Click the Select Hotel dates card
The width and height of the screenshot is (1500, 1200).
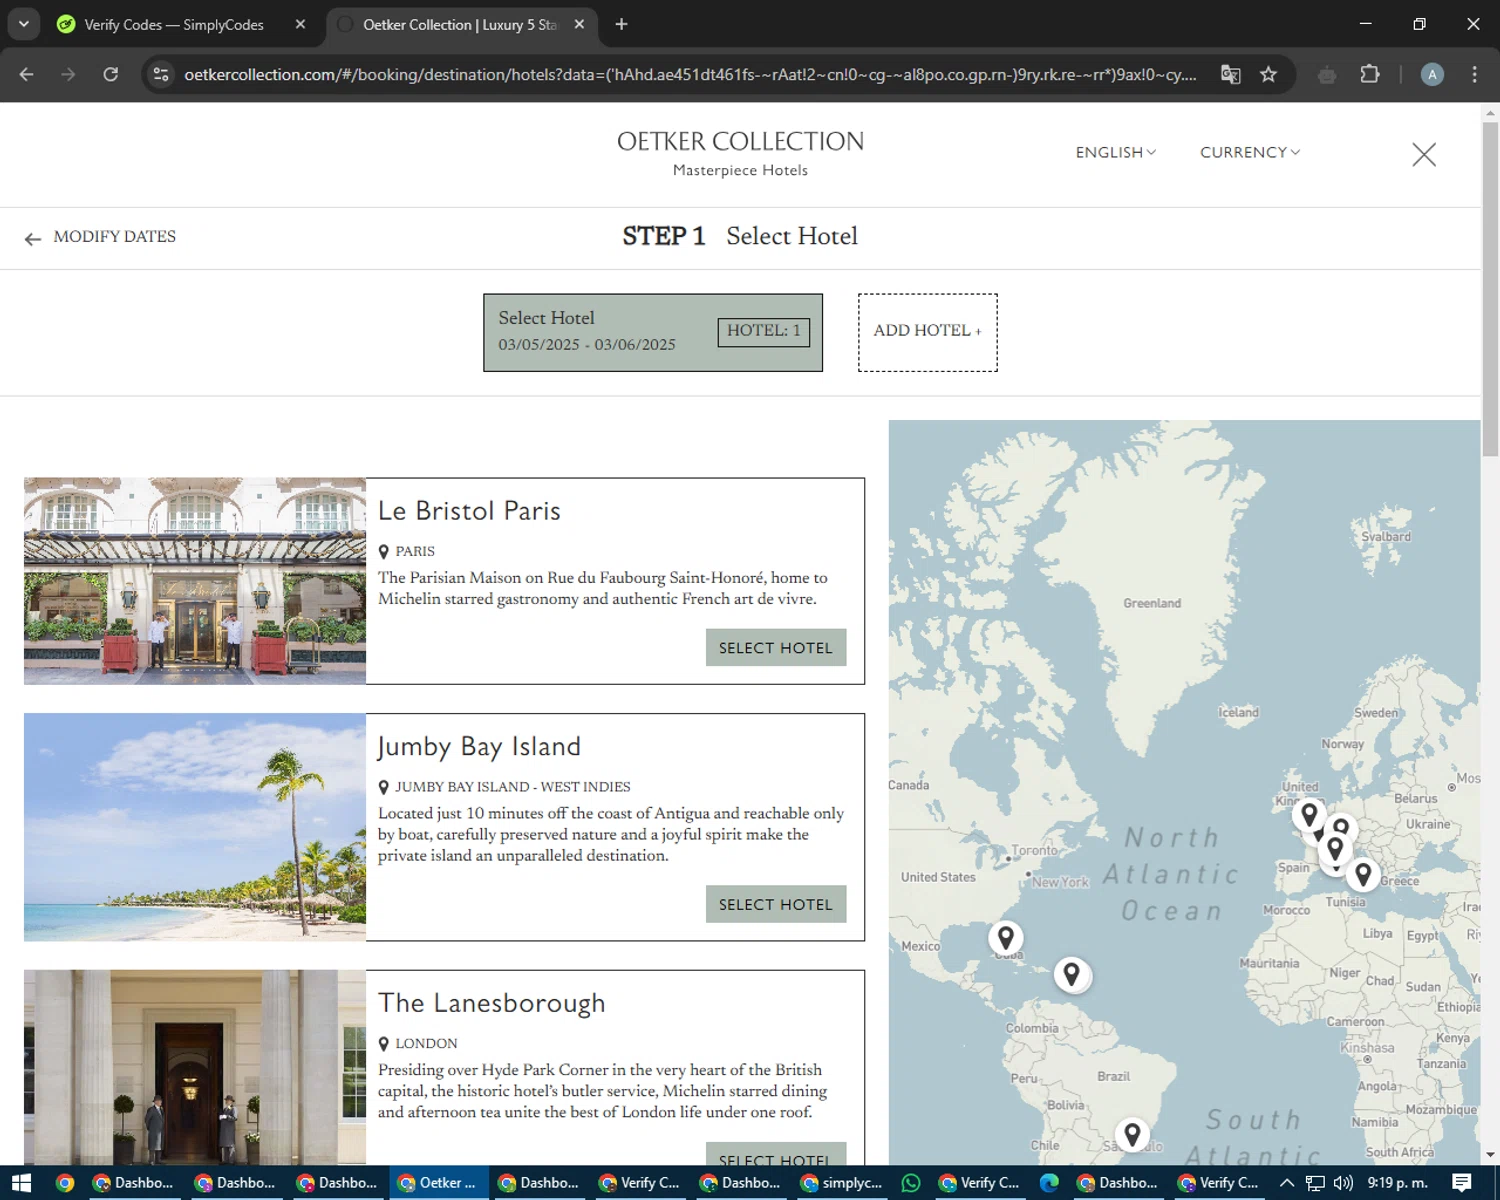tap(653, 332)
